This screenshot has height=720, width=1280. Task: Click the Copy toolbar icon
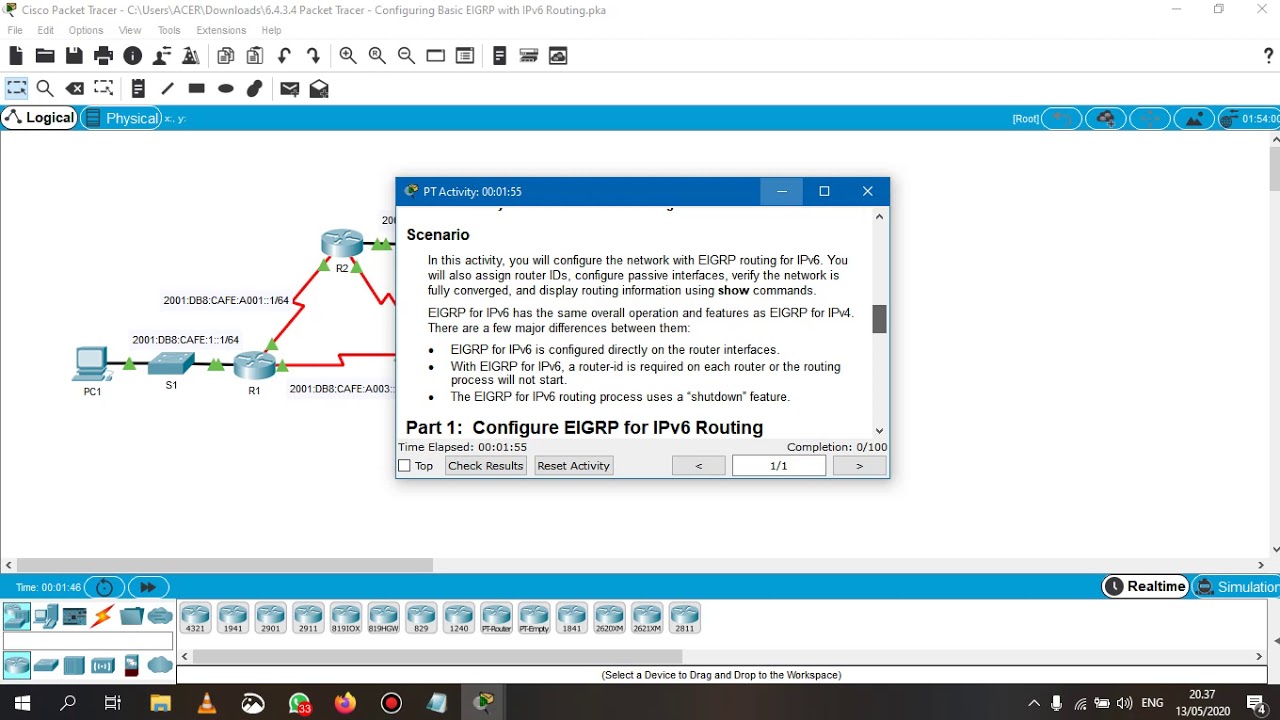click(226, 56)
